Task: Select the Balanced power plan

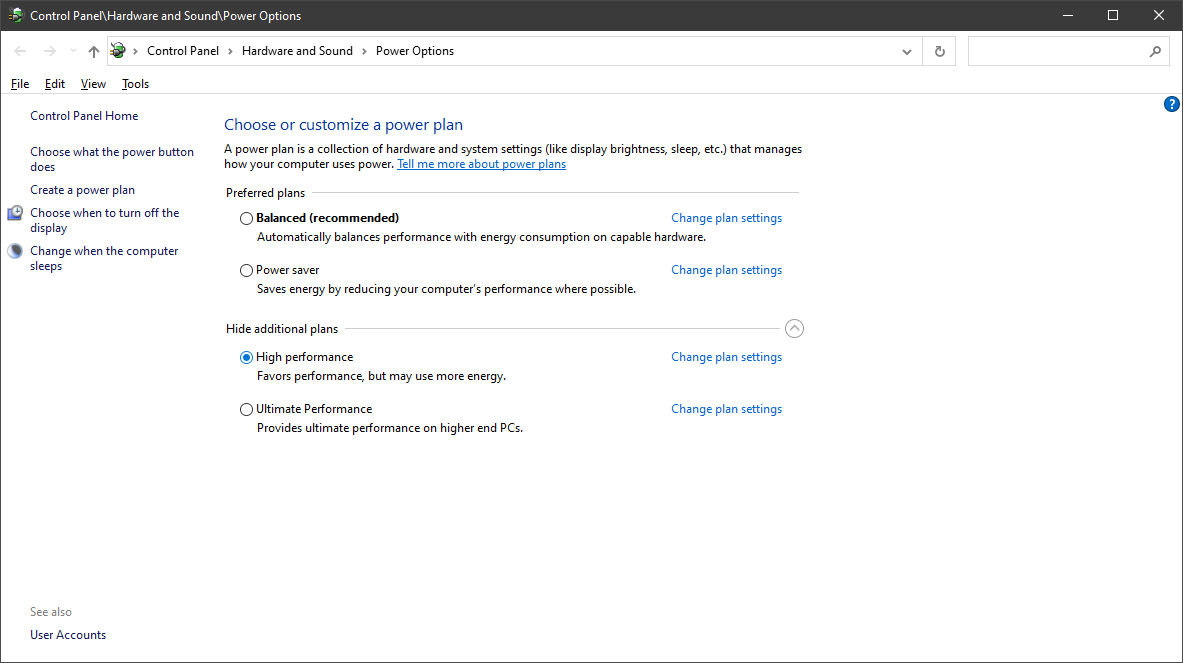Action: [246, 218]
